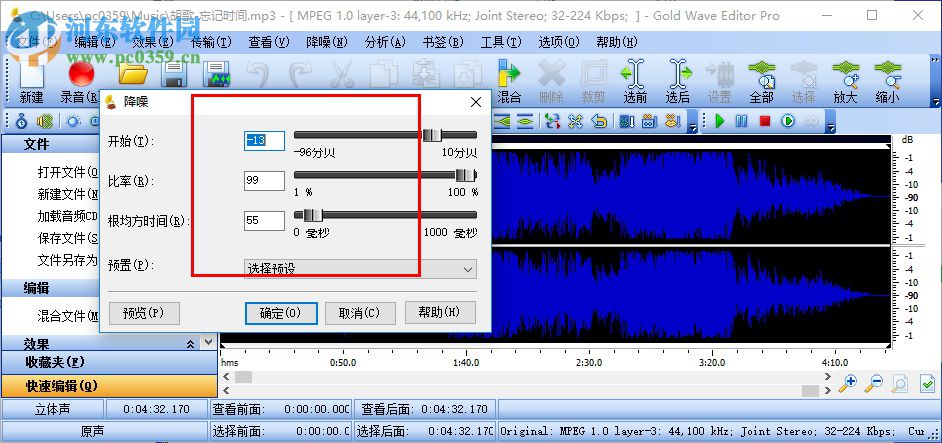The height and width of the screenshot is (443, 942).
Task: Click the undo arrow toolbar icon
Action: click(x=258, y=75)
